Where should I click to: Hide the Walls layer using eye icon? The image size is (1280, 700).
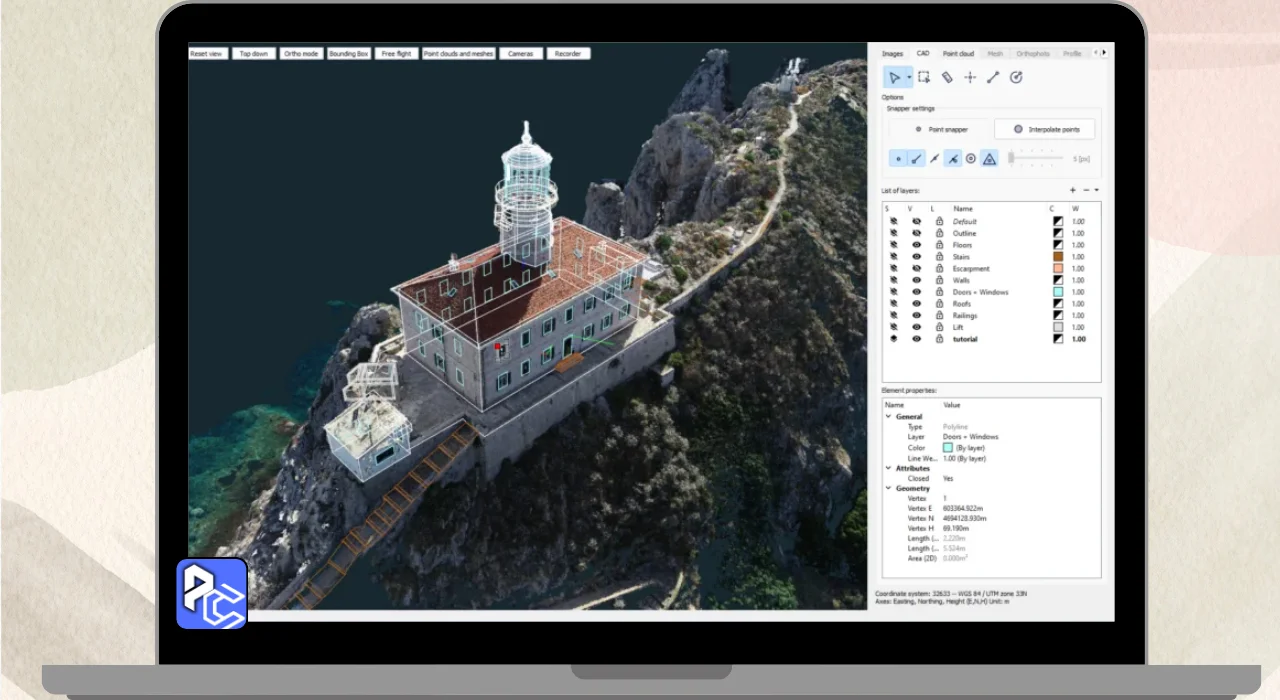click(x=916, y=281)
